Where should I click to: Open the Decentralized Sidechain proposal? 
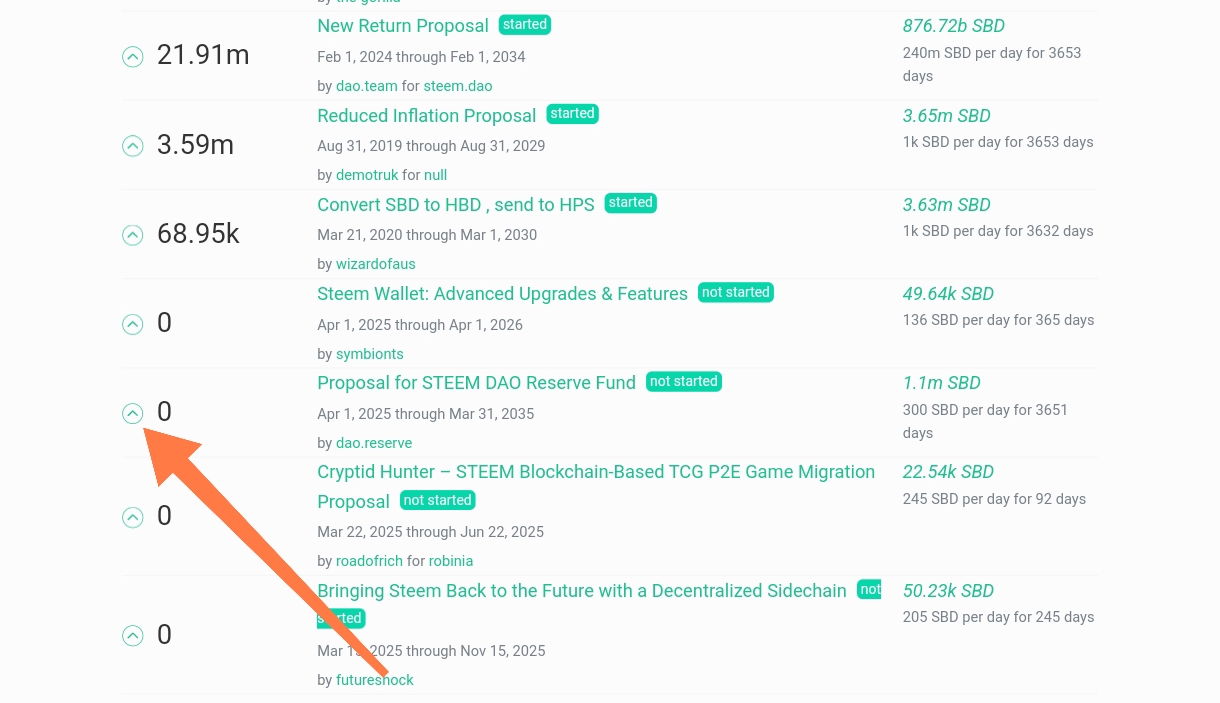click(581, 591)
